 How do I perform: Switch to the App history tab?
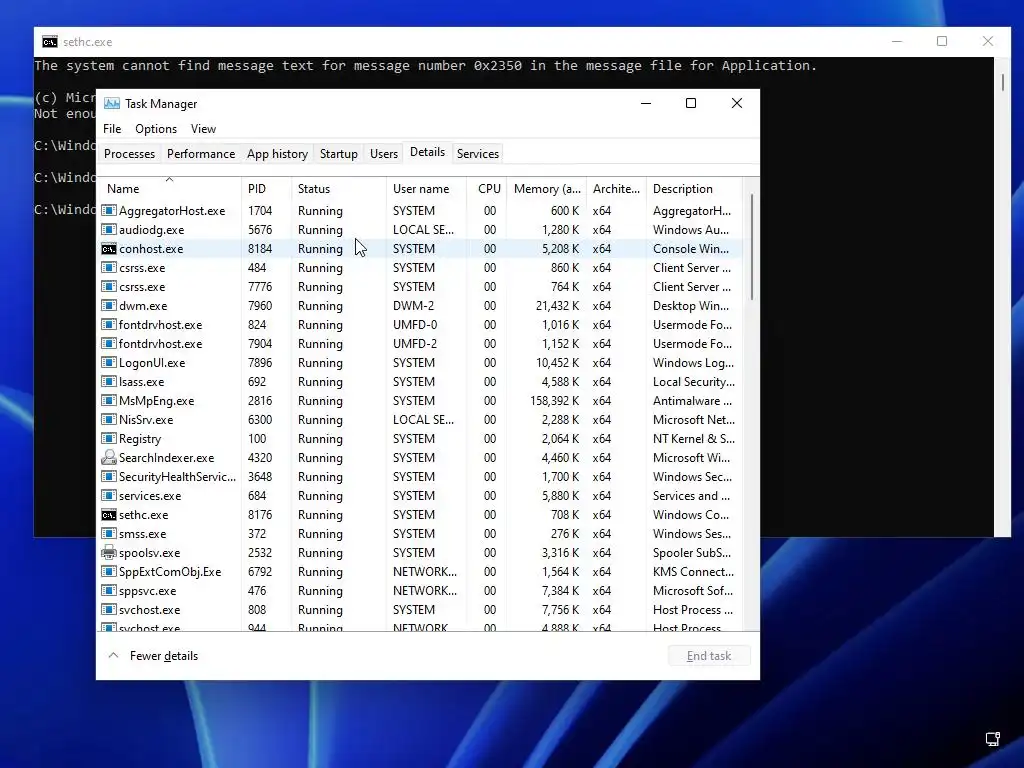277,153
